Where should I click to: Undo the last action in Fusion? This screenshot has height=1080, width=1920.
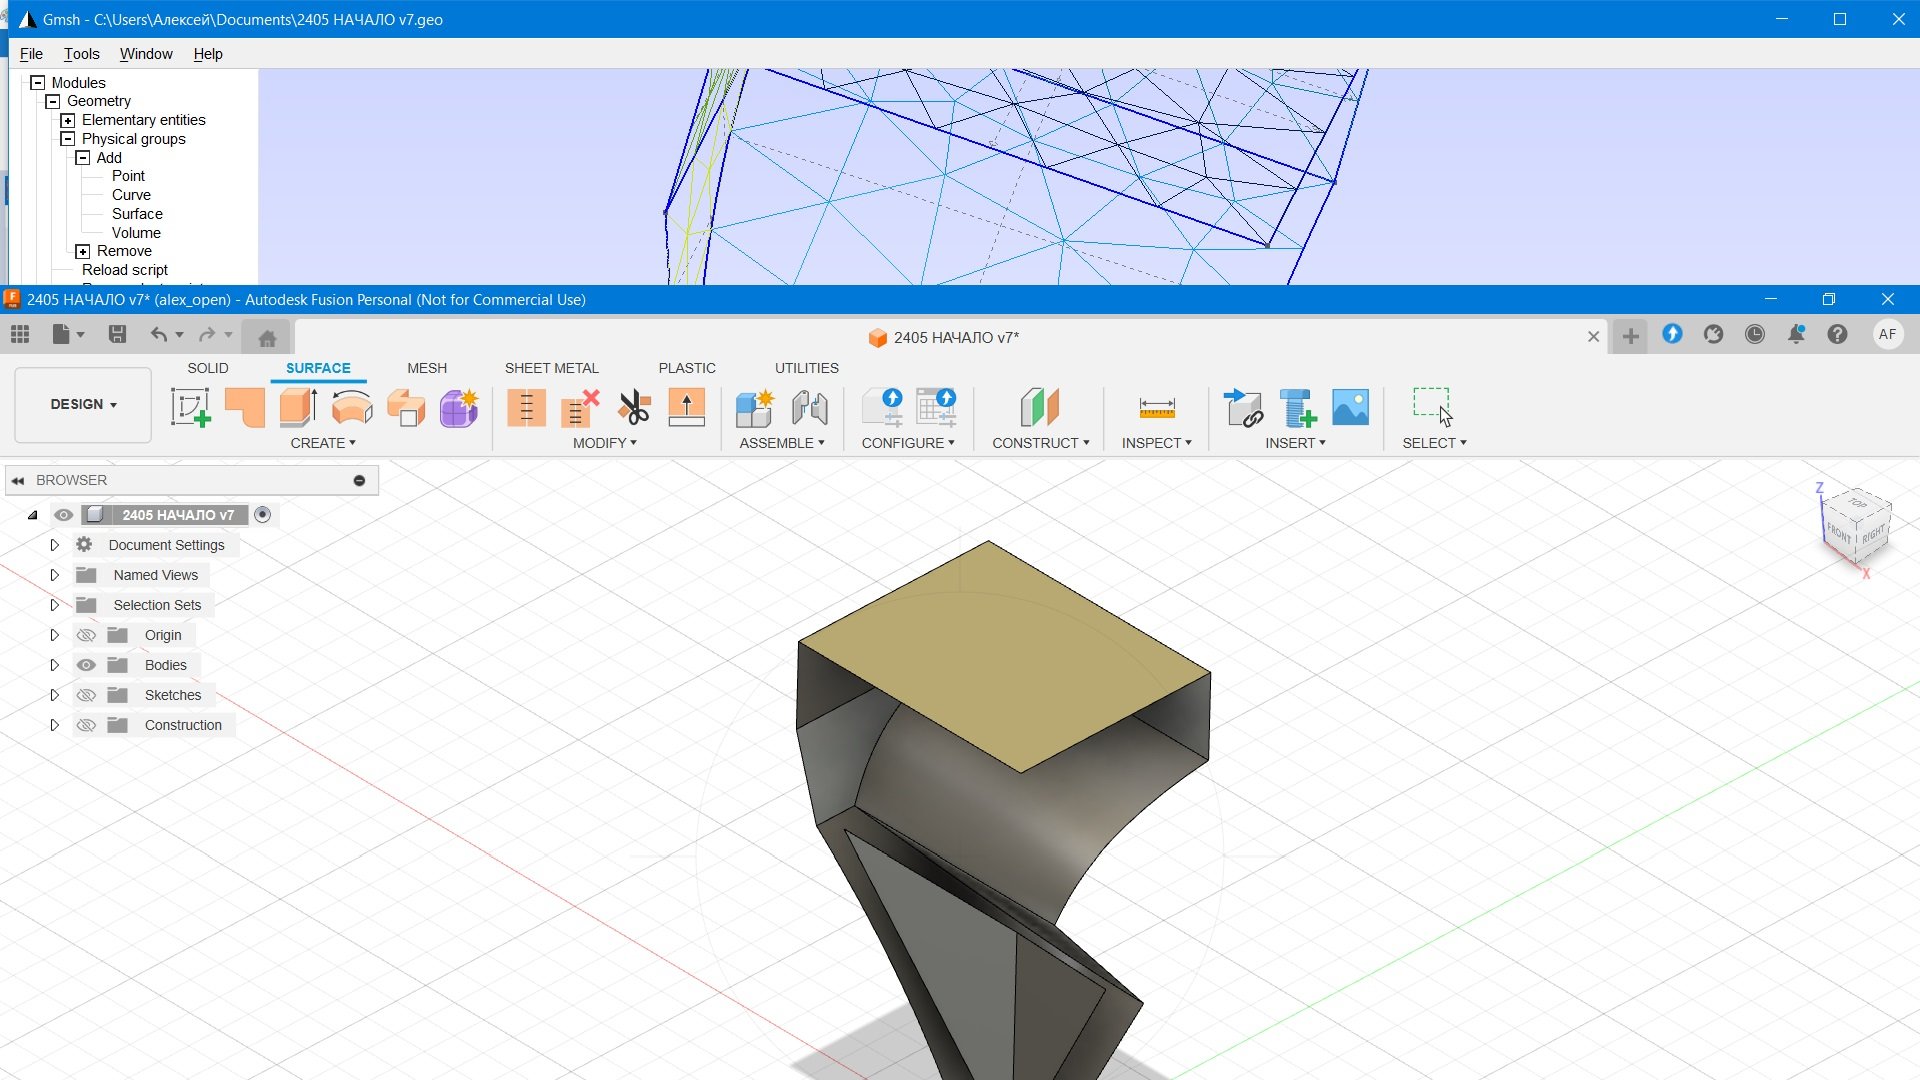(159, 335)
